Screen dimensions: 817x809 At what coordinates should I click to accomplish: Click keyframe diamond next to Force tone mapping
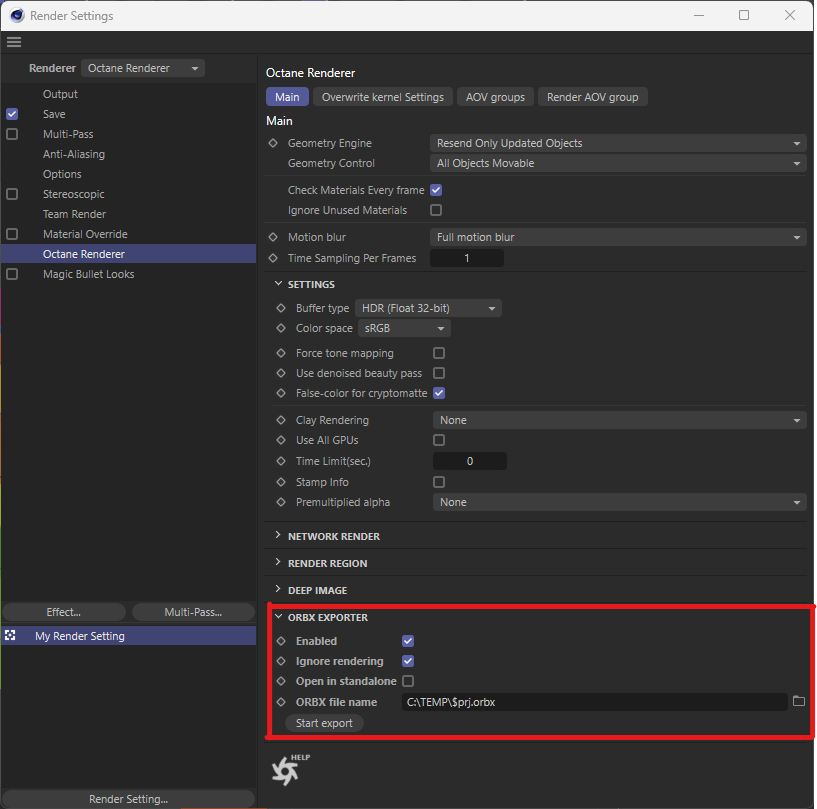(x=281, y=353)
